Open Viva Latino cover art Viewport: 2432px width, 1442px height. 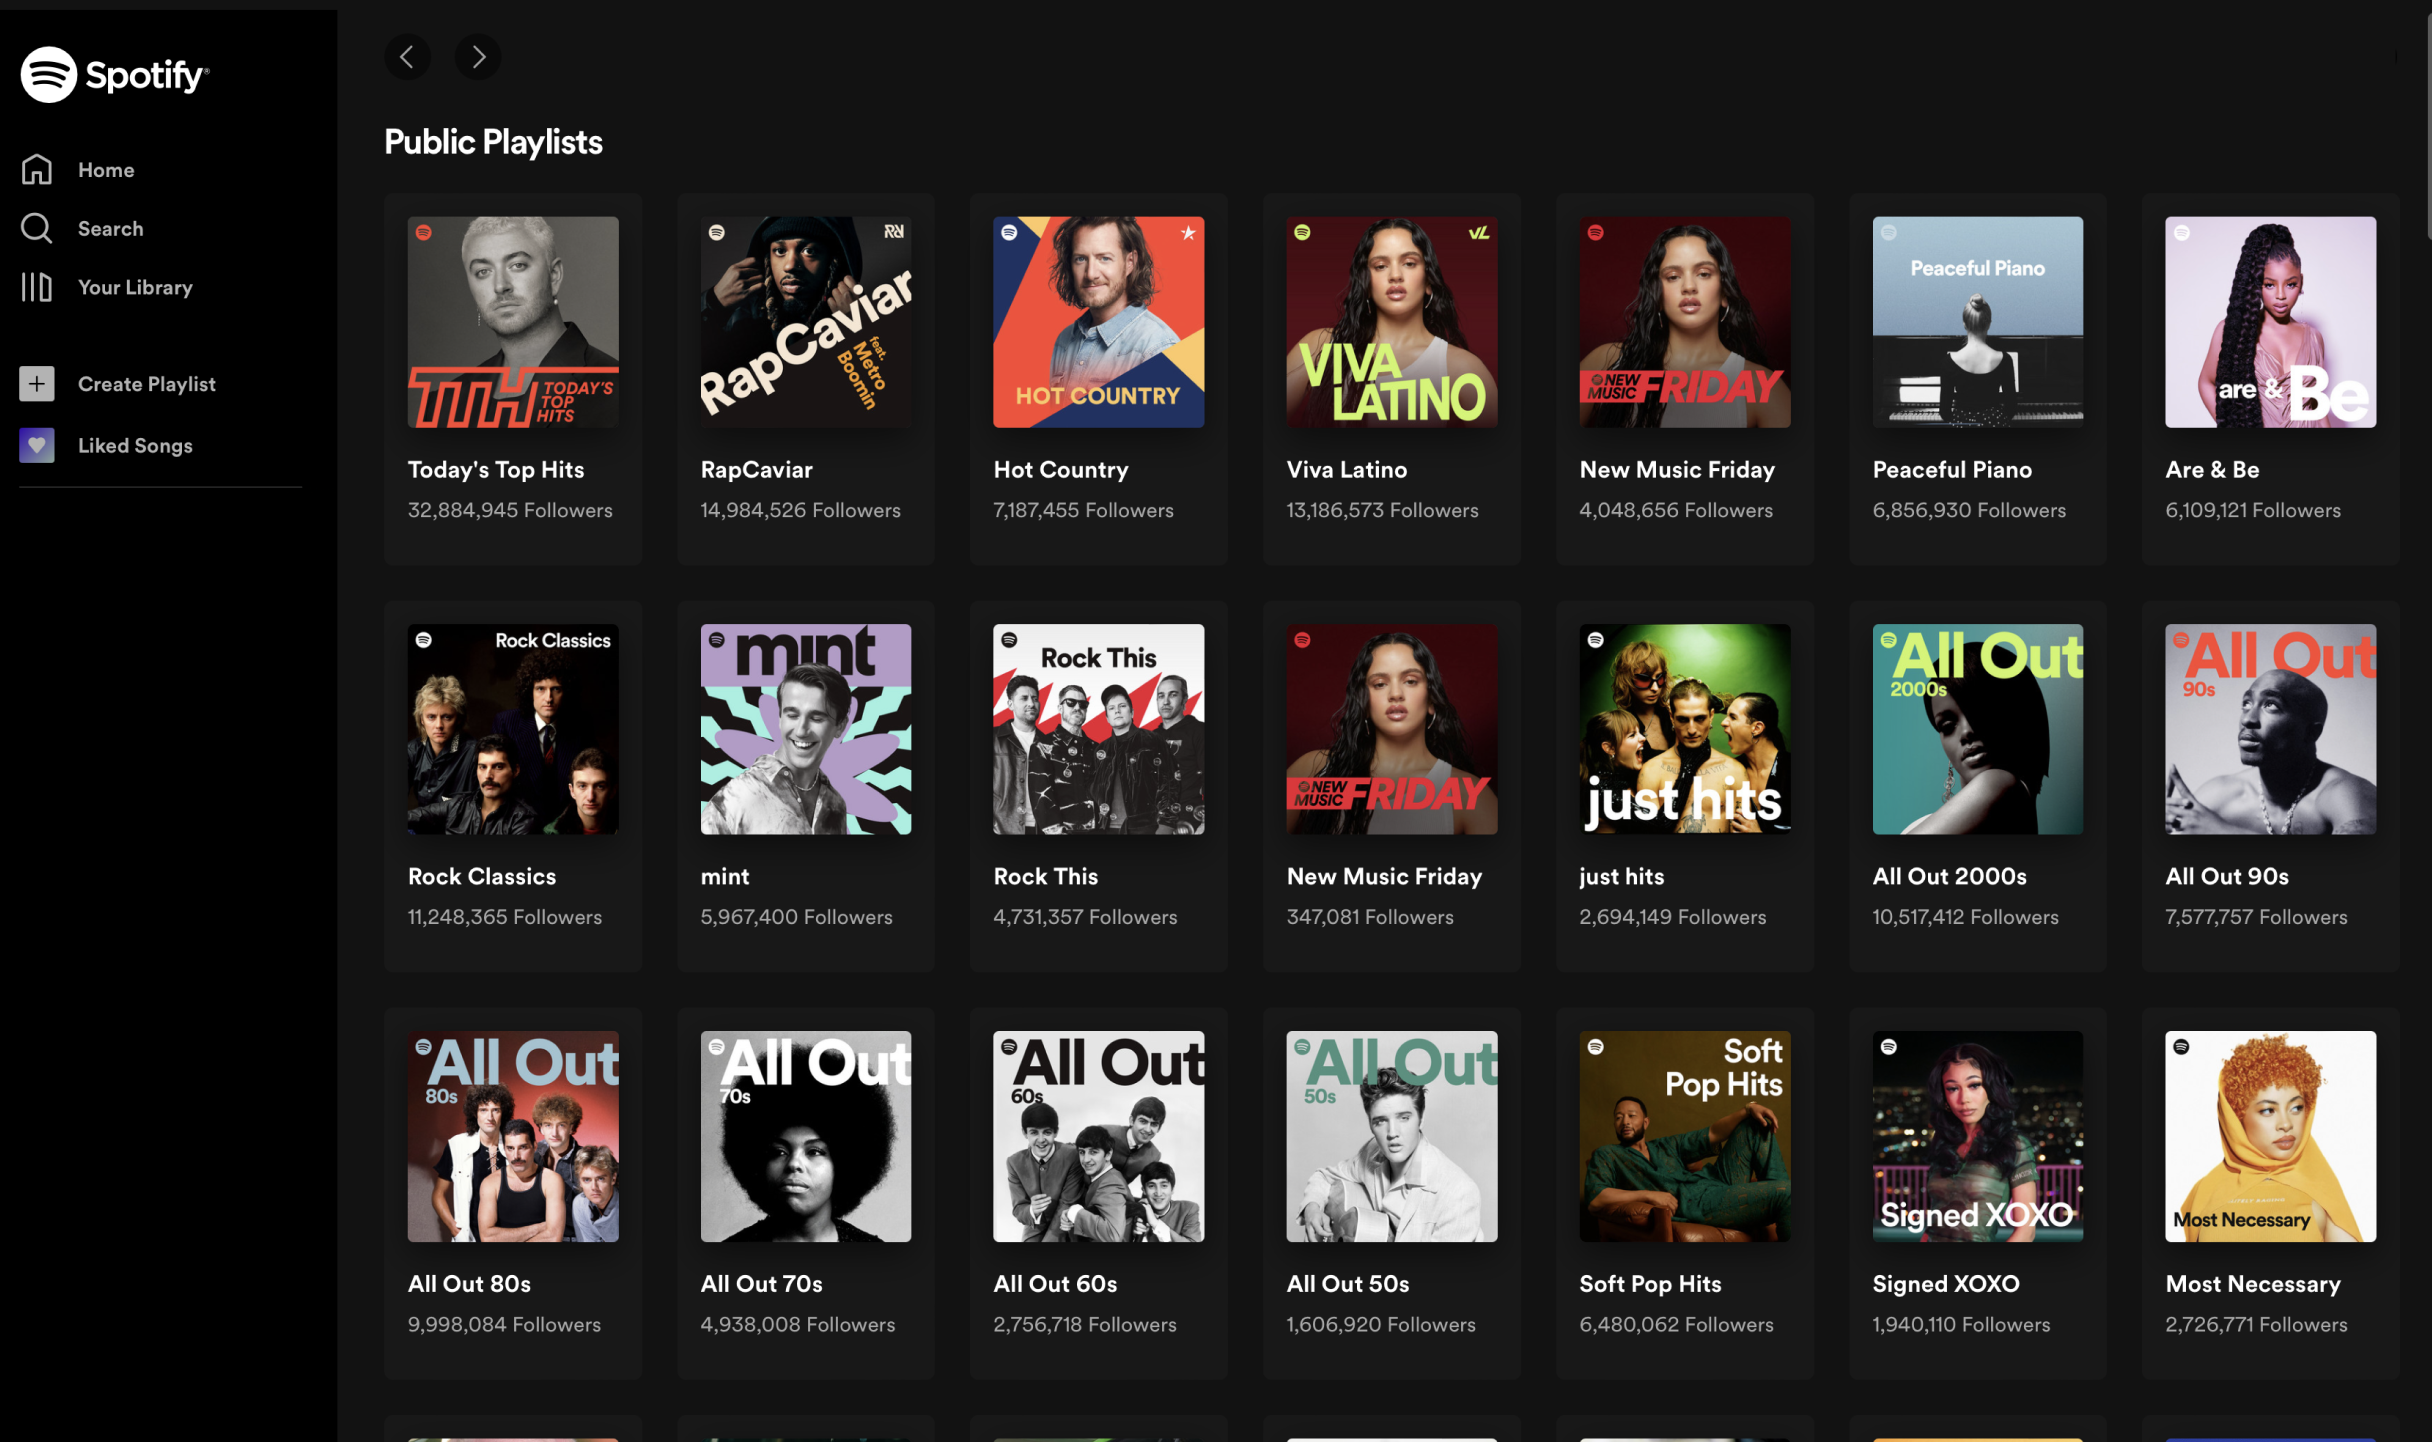[x=1392, y=322]
